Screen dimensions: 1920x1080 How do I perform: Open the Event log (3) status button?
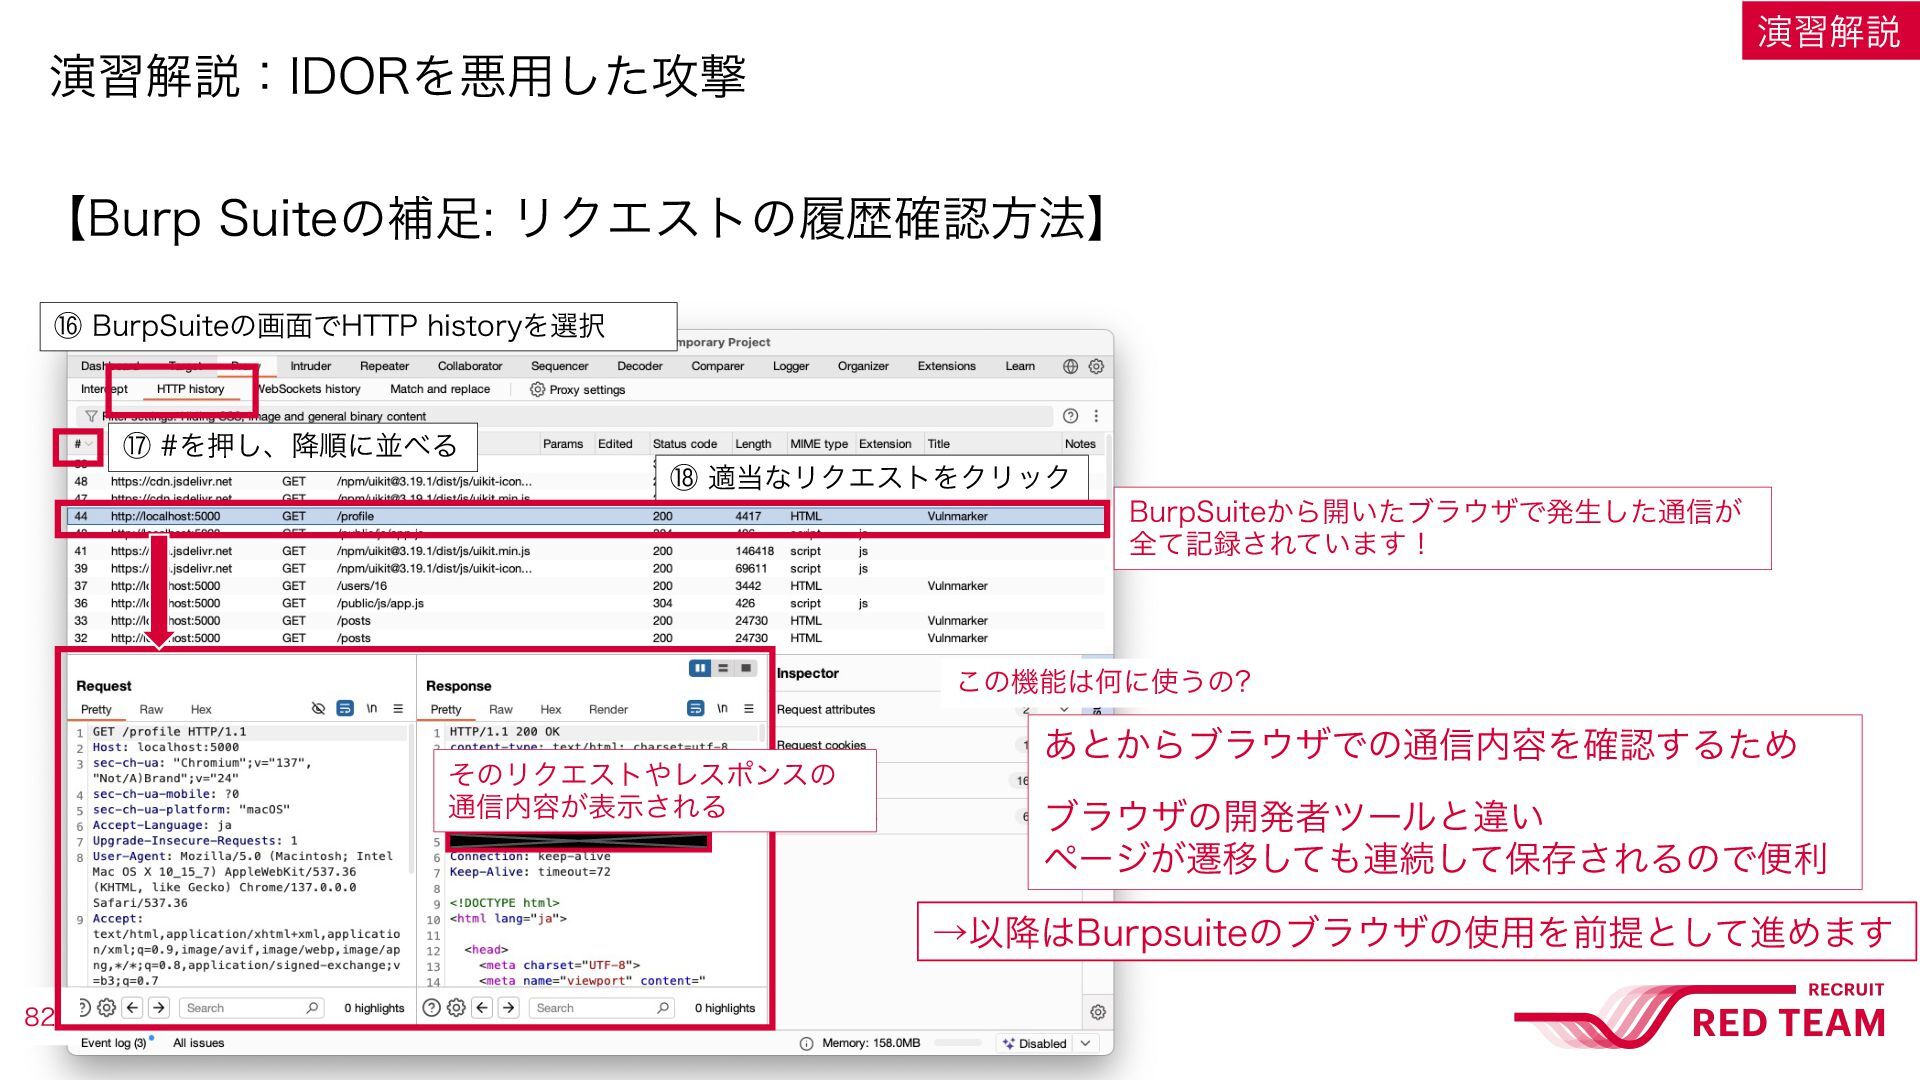(114, 1044)
